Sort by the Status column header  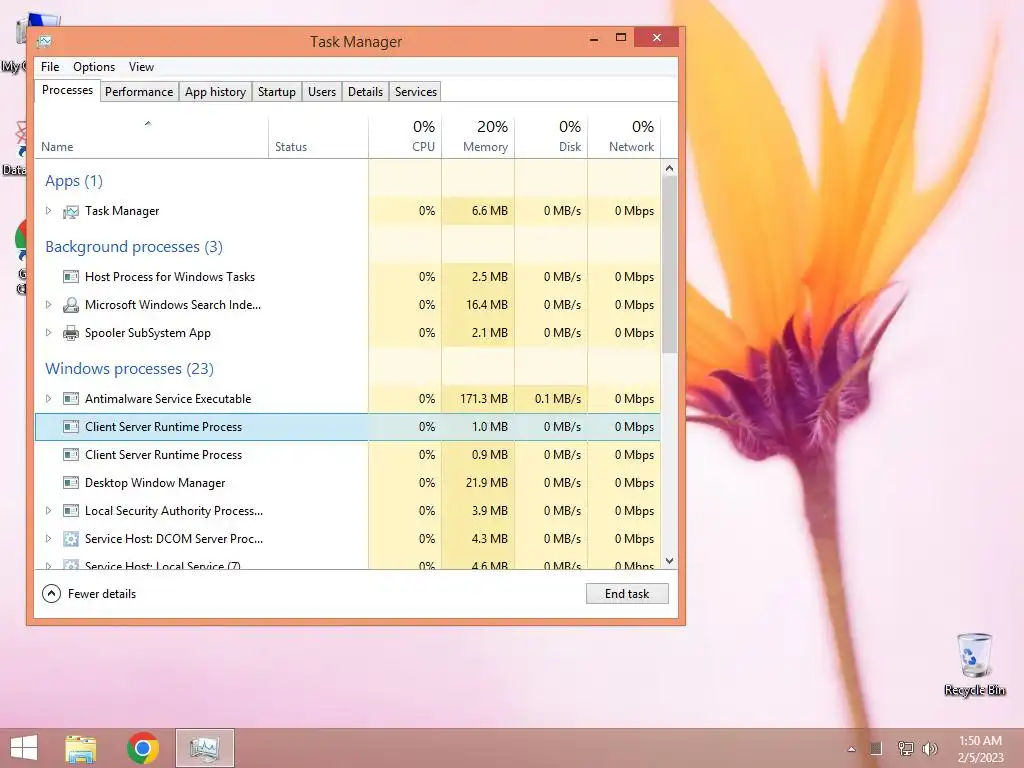[318, 137]
